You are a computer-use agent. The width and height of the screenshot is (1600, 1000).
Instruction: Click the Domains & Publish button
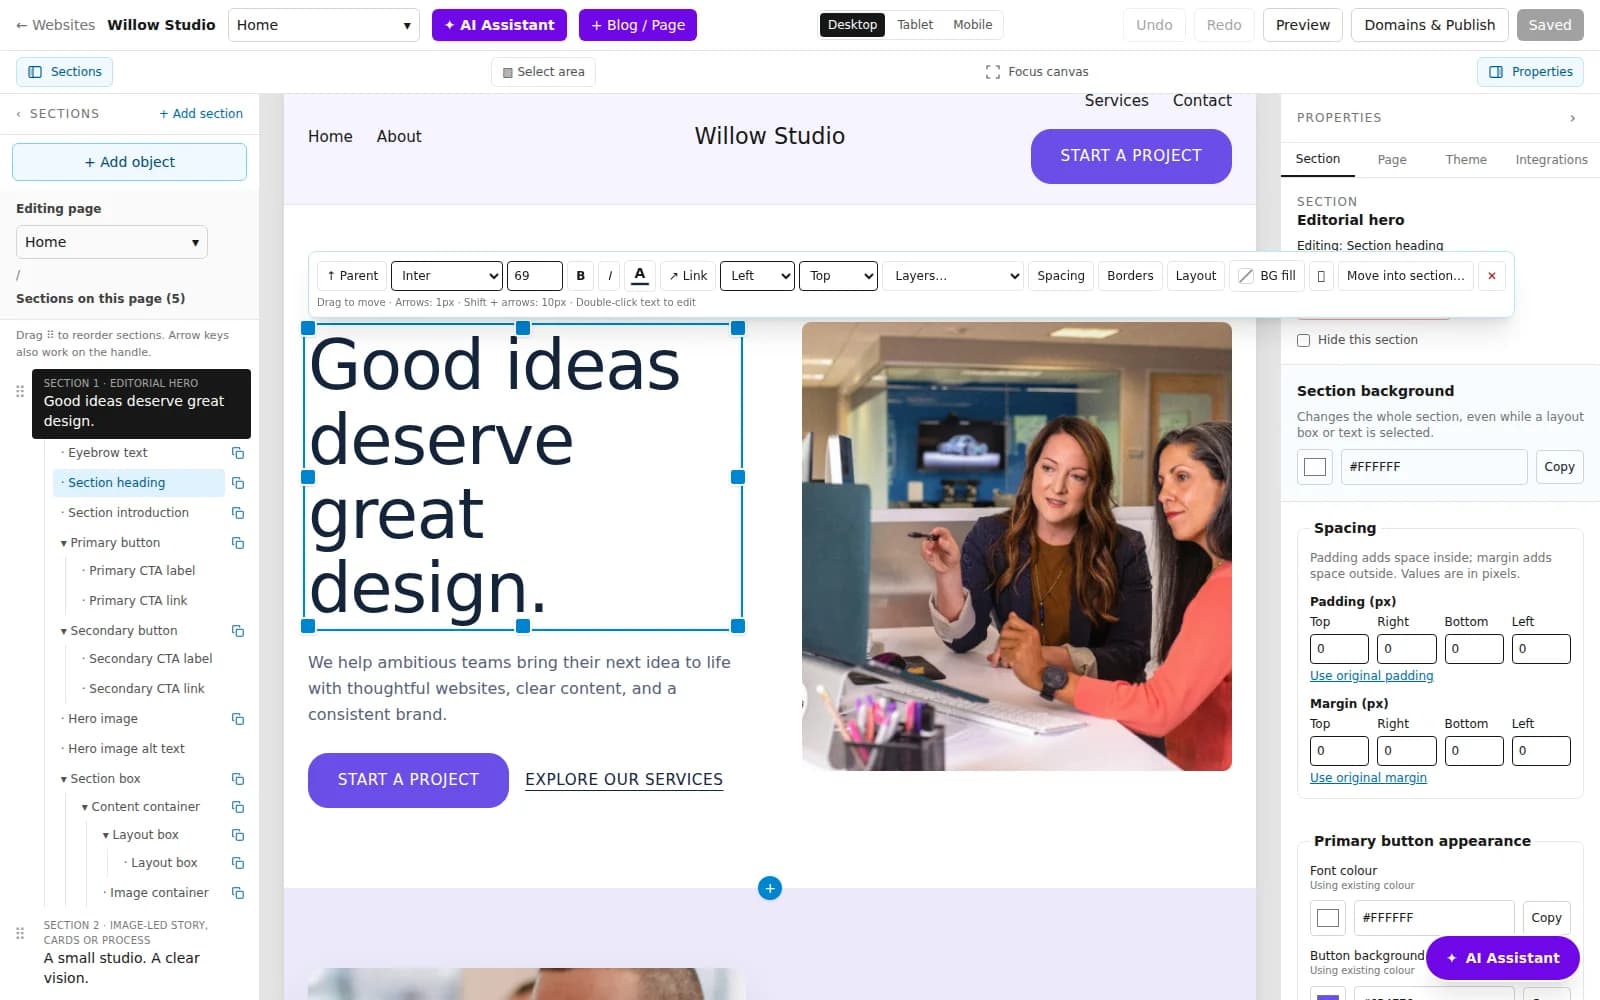(1430, 25)
